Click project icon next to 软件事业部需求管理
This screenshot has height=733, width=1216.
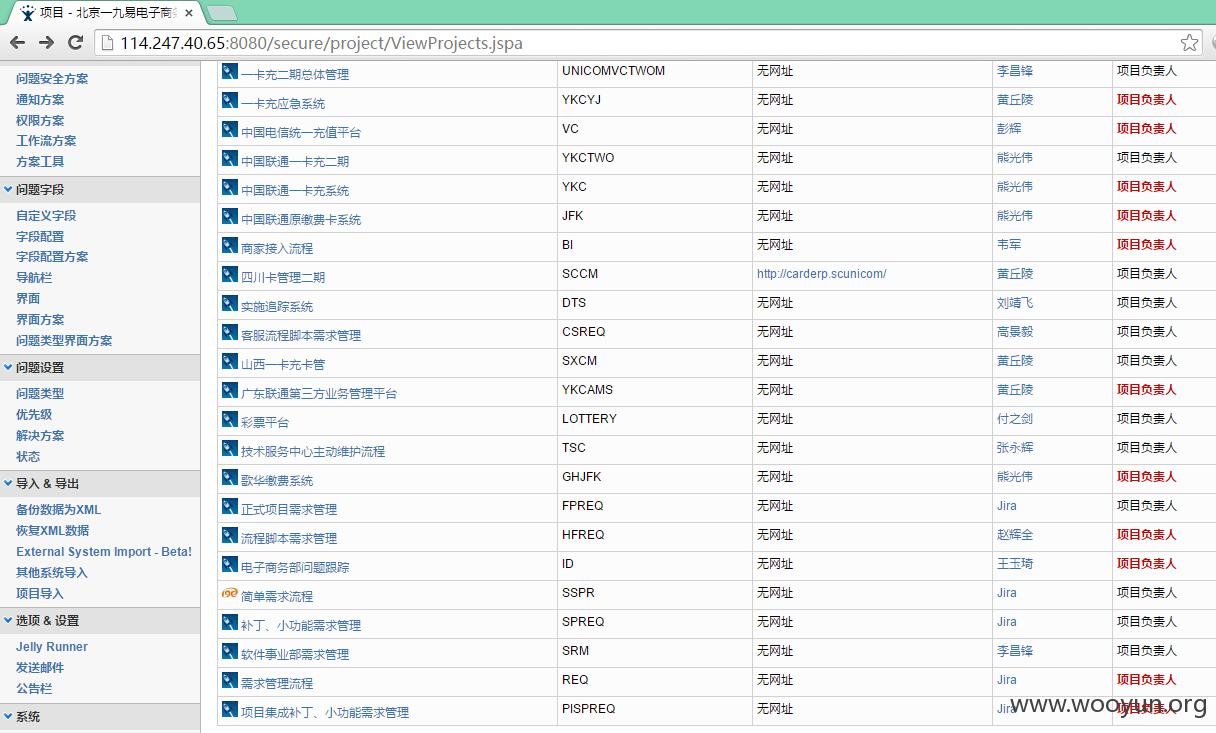tap(229, 652)
